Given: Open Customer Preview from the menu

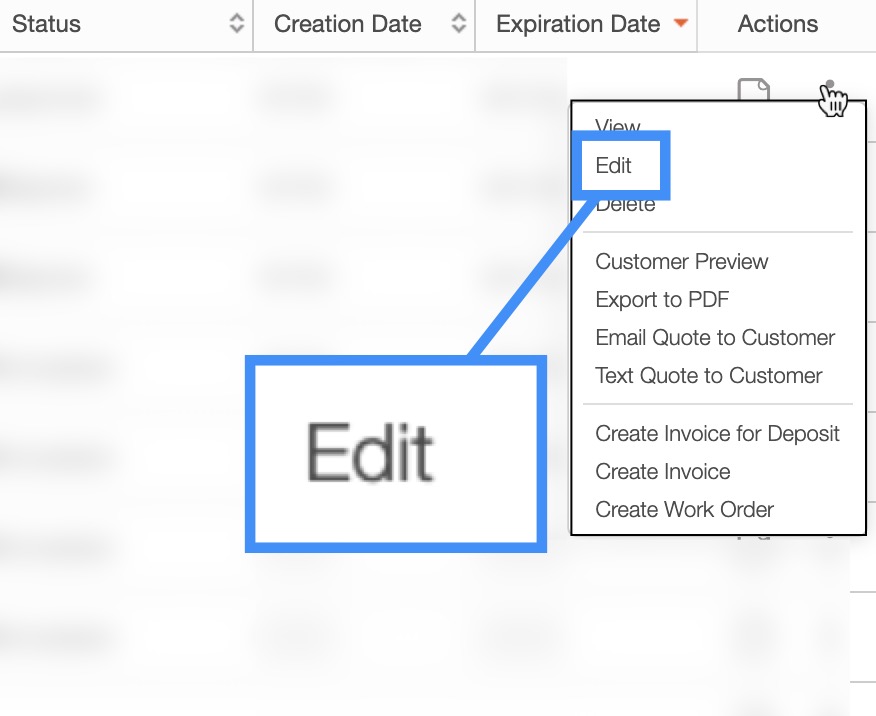Looking at the screenshot, I should click(x=682, y=262).
